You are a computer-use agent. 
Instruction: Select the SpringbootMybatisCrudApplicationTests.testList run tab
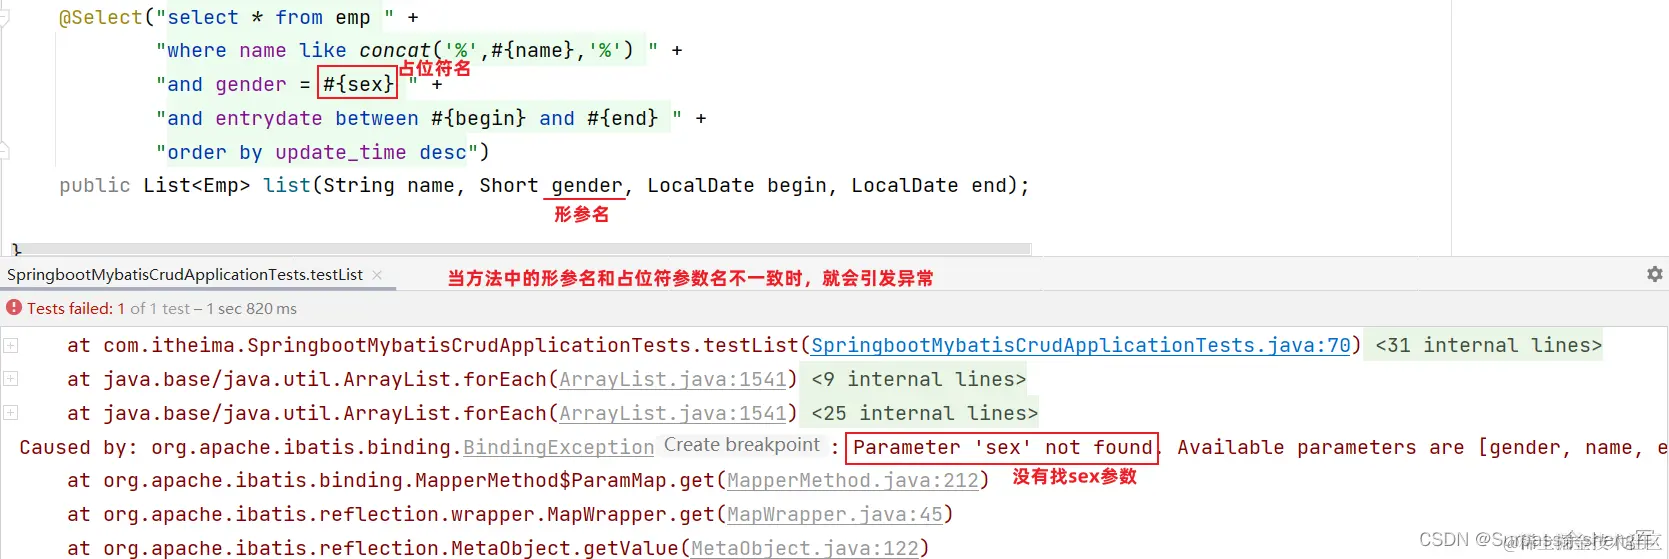tap(185, 275)
